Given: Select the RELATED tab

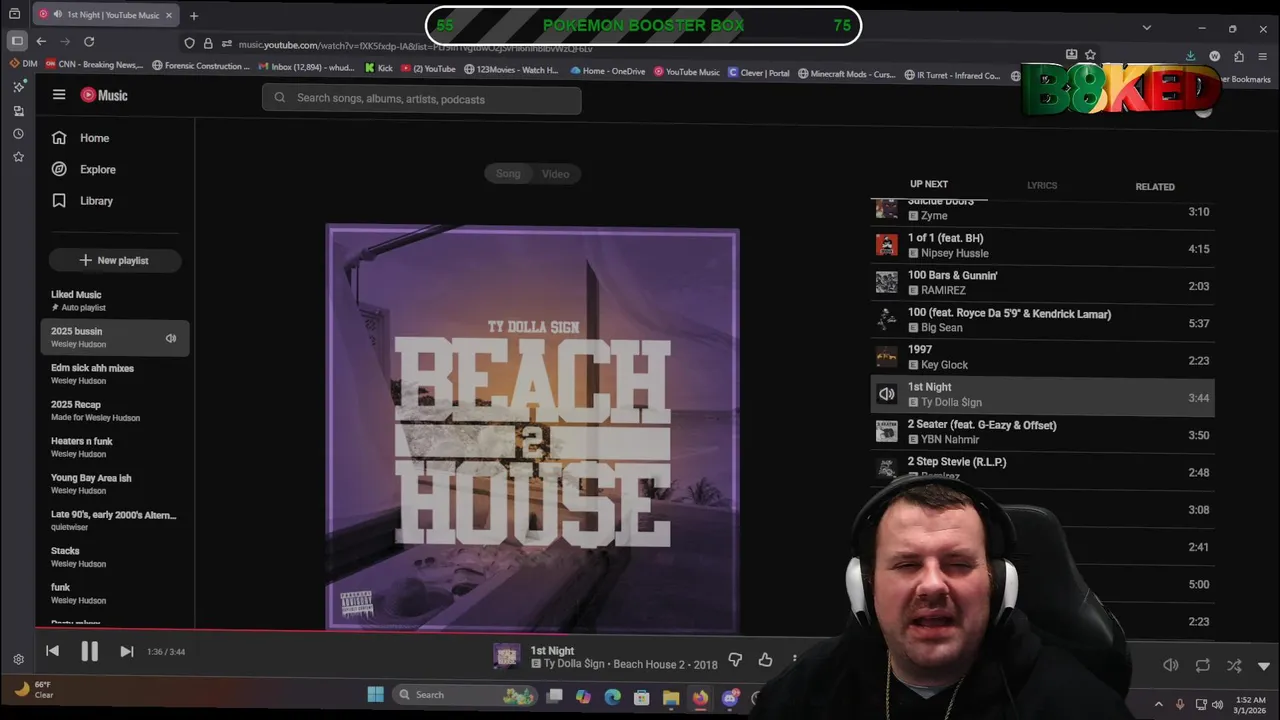Looking at the screenshot, I should [1155, 187].
